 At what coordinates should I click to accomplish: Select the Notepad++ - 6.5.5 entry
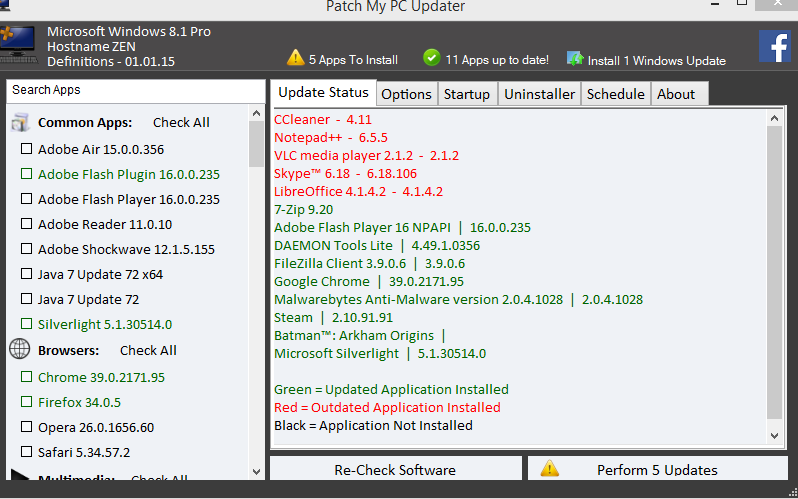point(331,137)
